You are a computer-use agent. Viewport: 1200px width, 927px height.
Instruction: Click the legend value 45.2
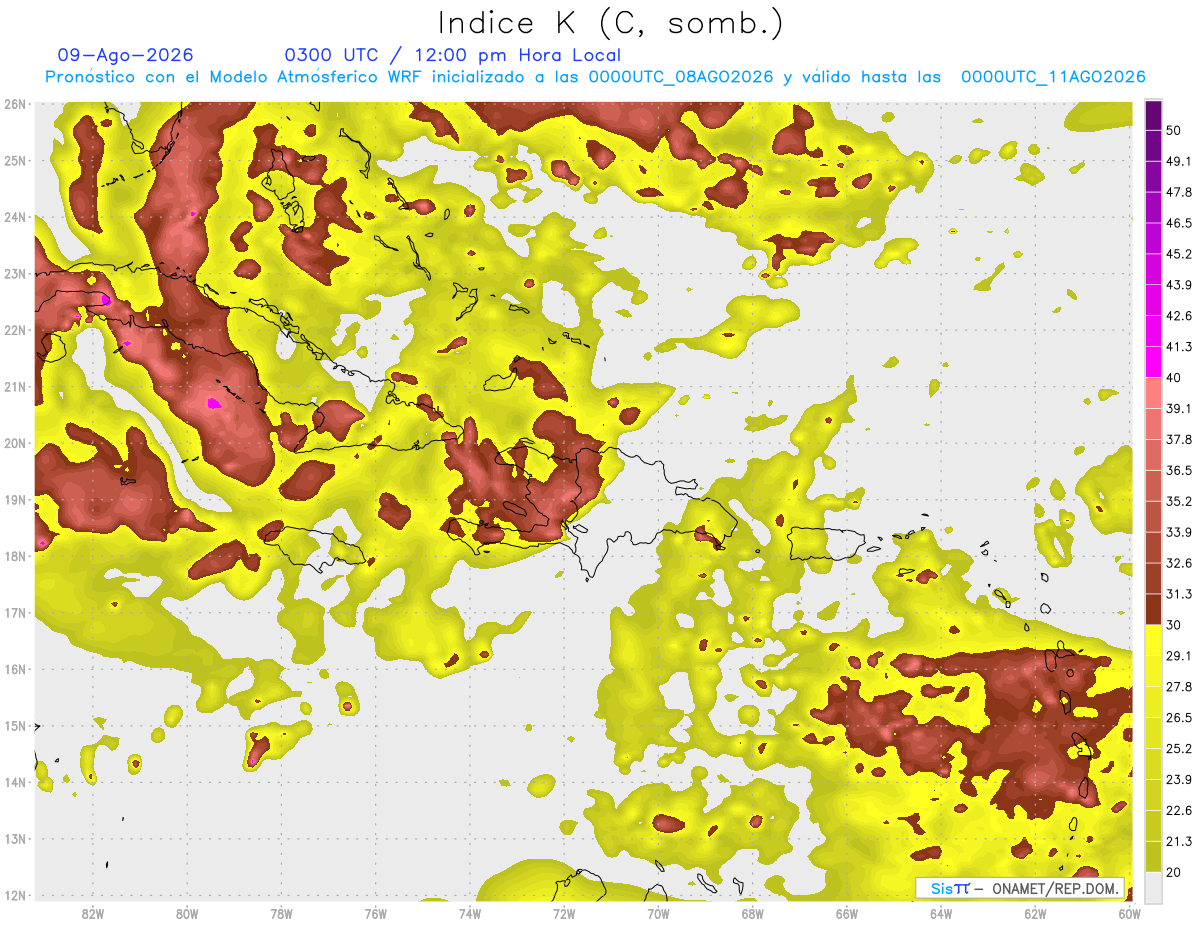pos(1179,254)
